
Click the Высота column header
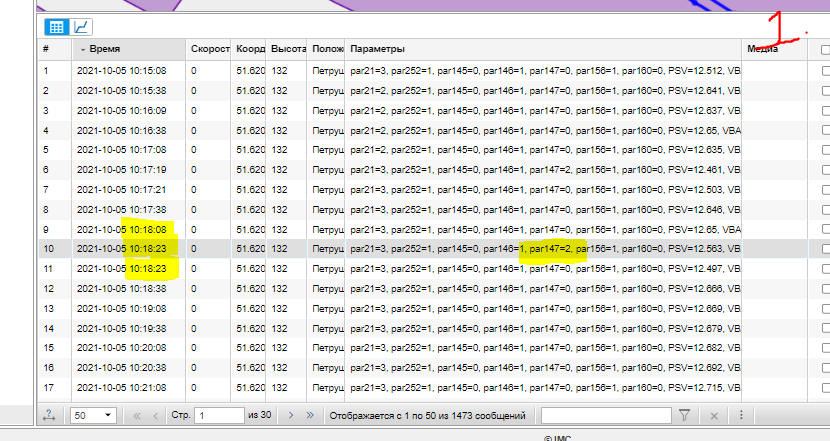coord(287,49)
